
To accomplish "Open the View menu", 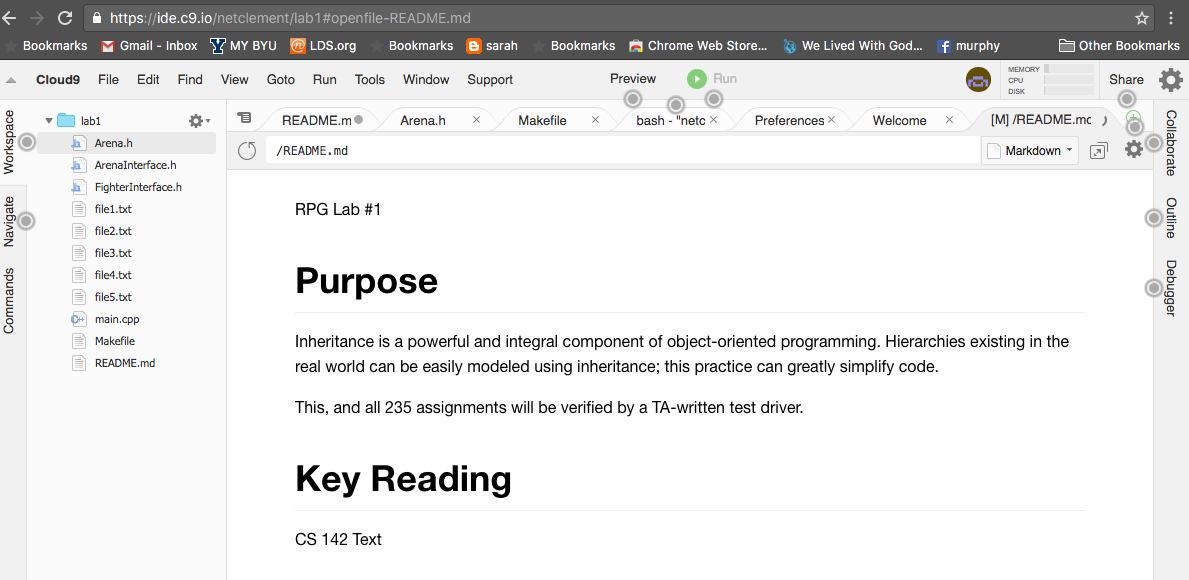I will (234, 80).
